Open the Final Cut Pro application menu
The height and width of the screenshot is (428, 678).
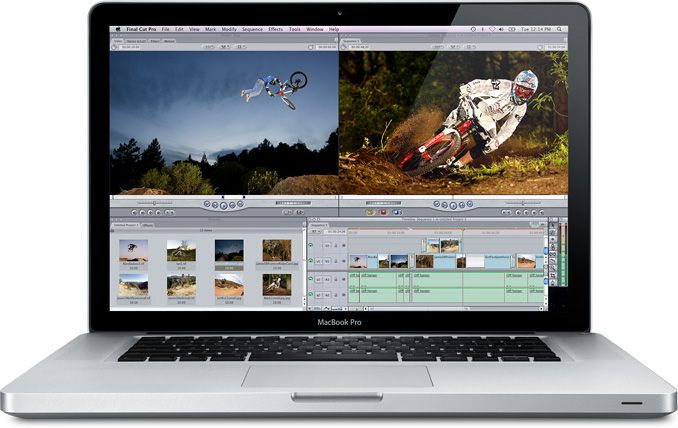pyautogui.click(x=141, y=29)
